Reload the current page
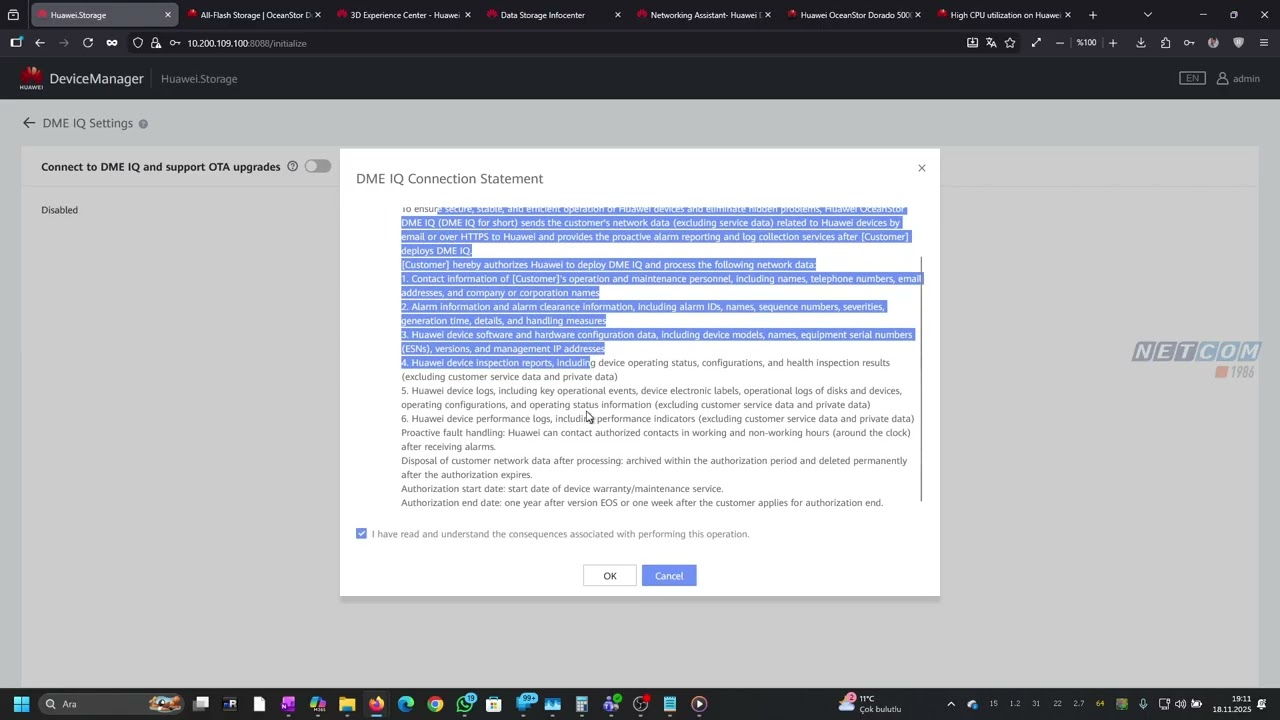1280x720 pixels. pos(88,43)
